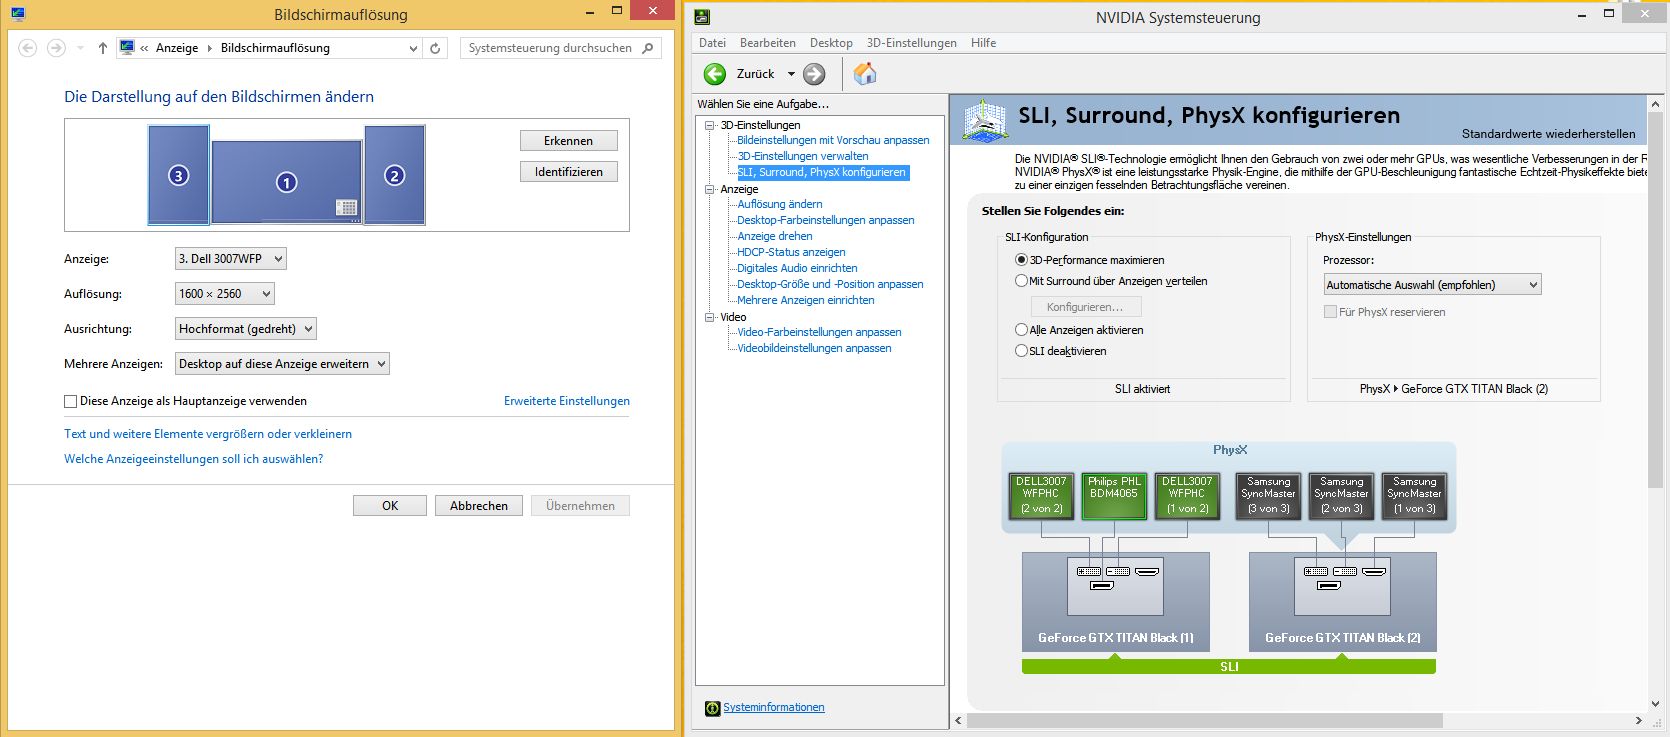
Task: Select Mehrere Anzeigen einrichten tree item
Action: pos(806,300)
